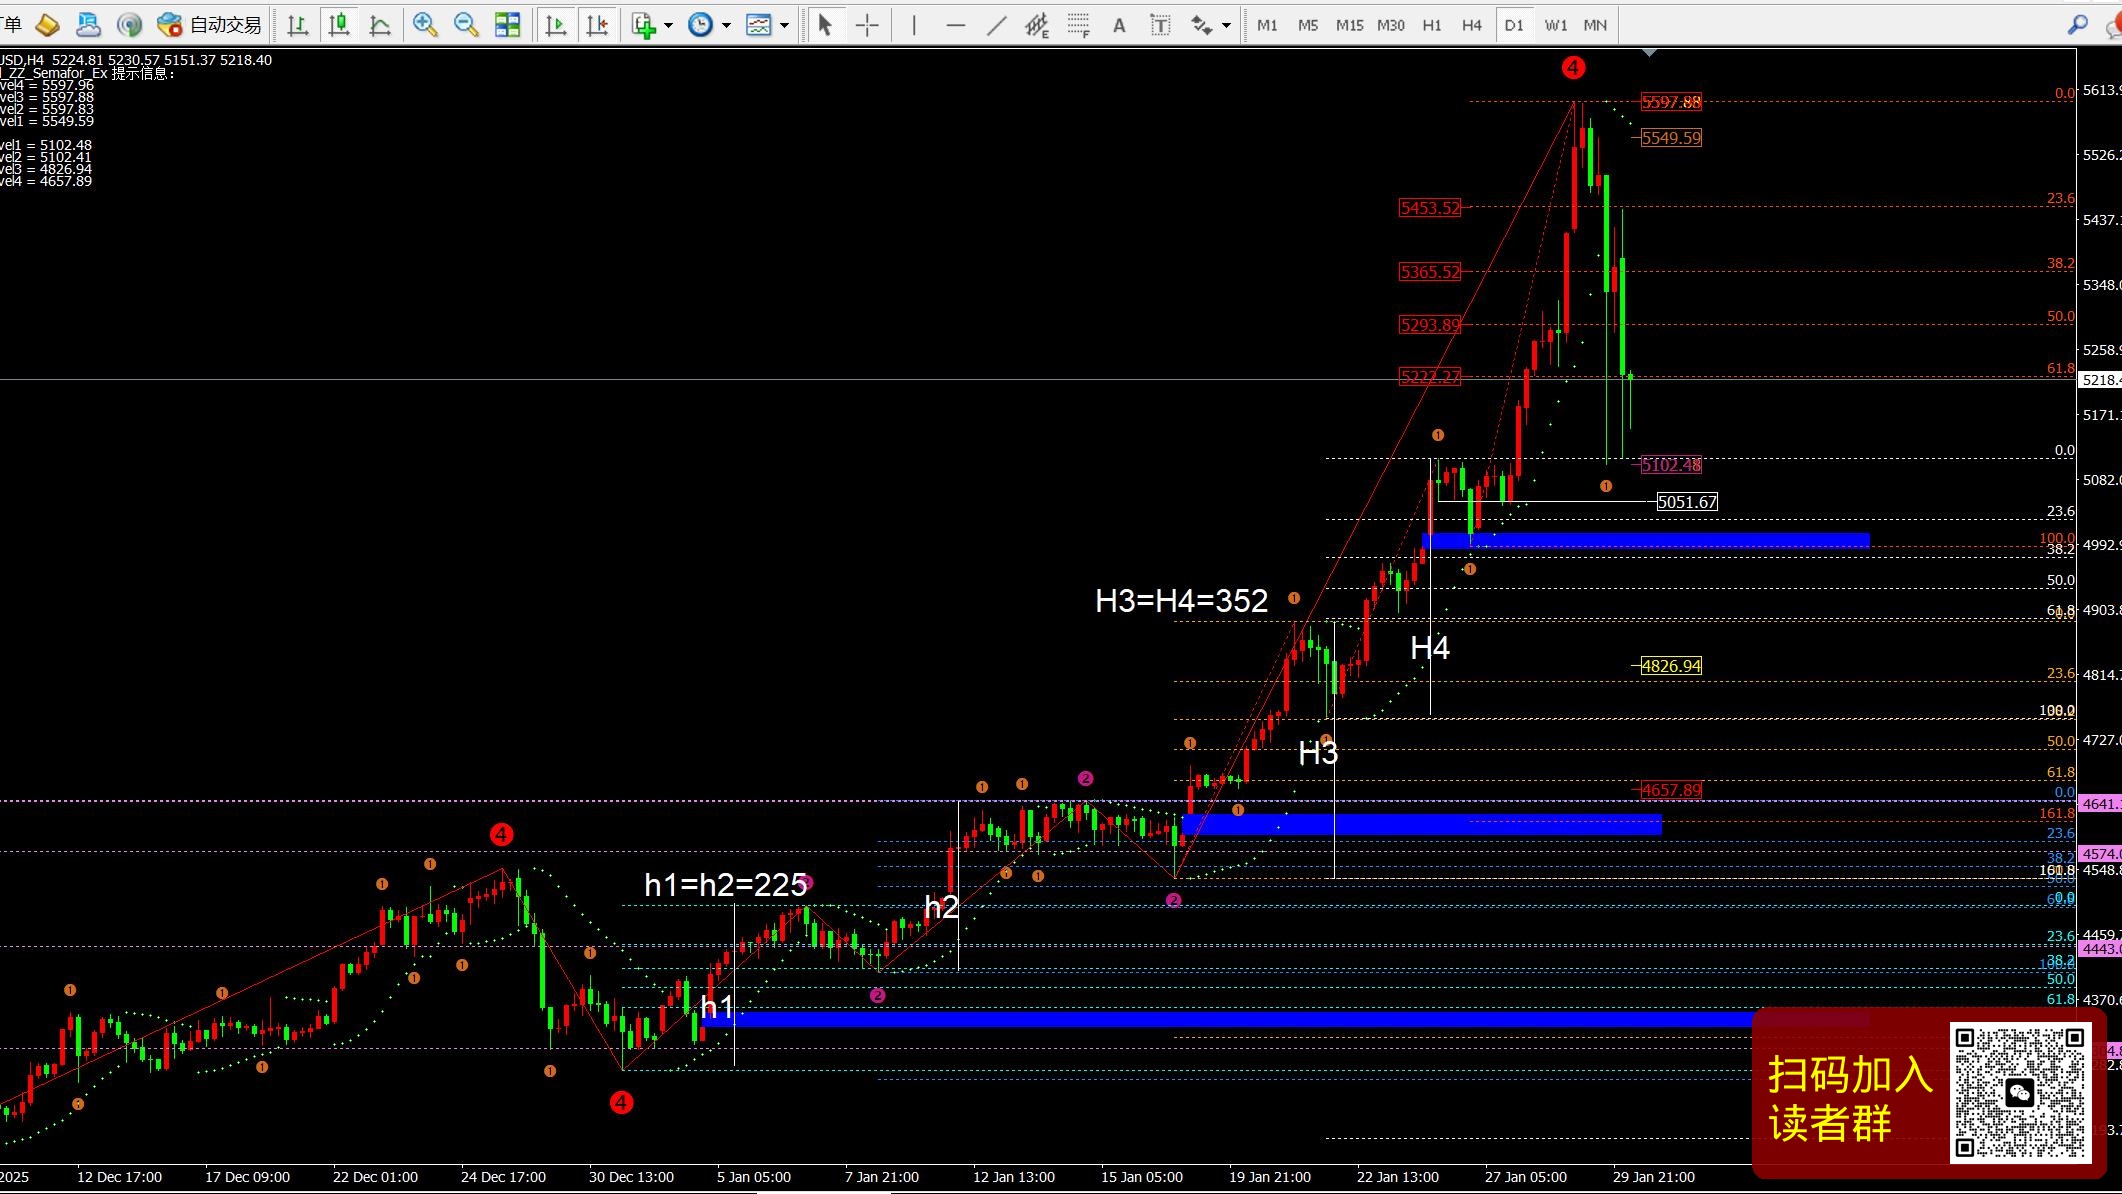
Task: Open the tile windows layout icon
Action: [x=508, y=25]
